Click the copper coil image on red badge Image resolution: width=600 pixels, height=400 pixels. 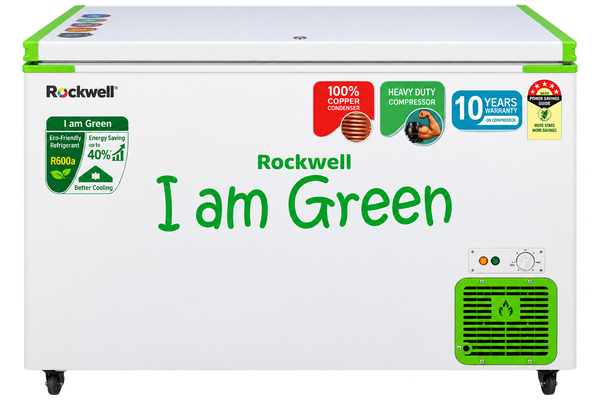356,127
